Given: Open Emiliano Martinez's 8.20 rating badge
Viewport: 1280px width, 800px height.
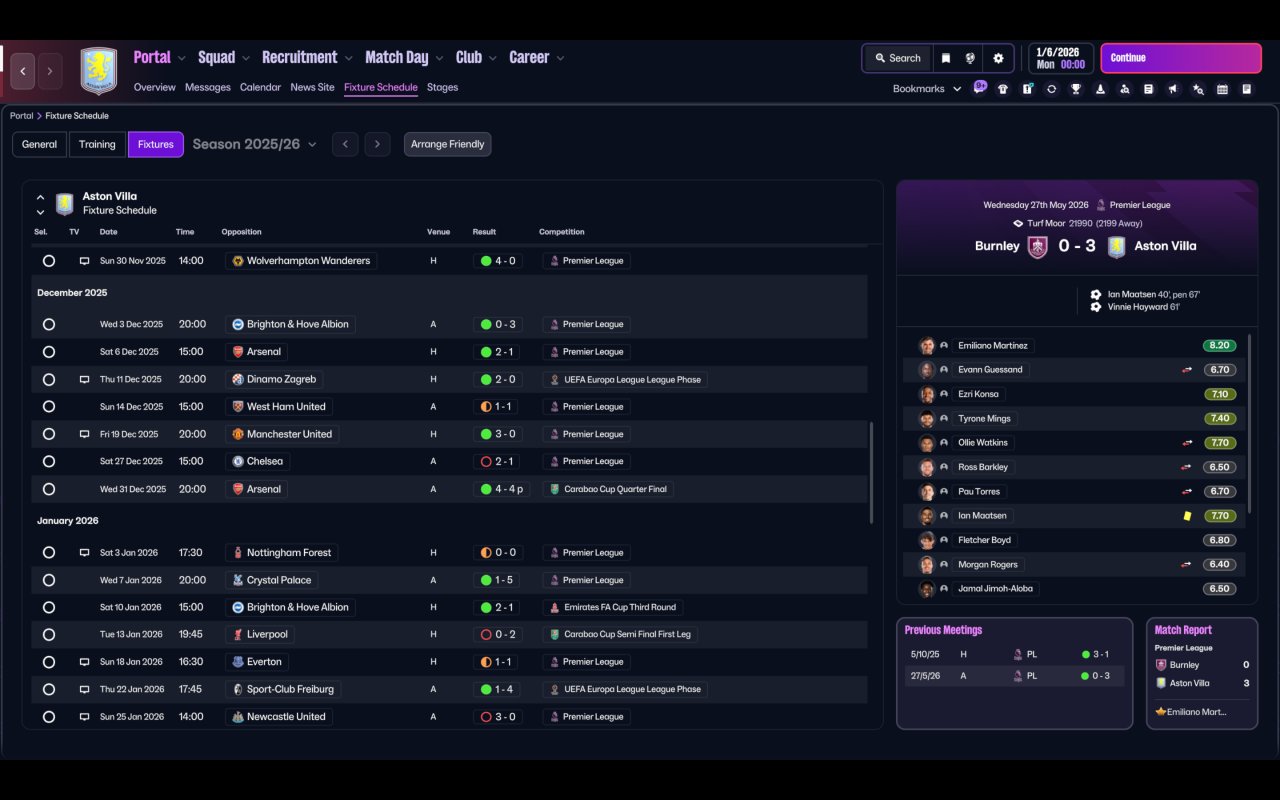Looking at the screenshot, I should (x=1220, y=346).
